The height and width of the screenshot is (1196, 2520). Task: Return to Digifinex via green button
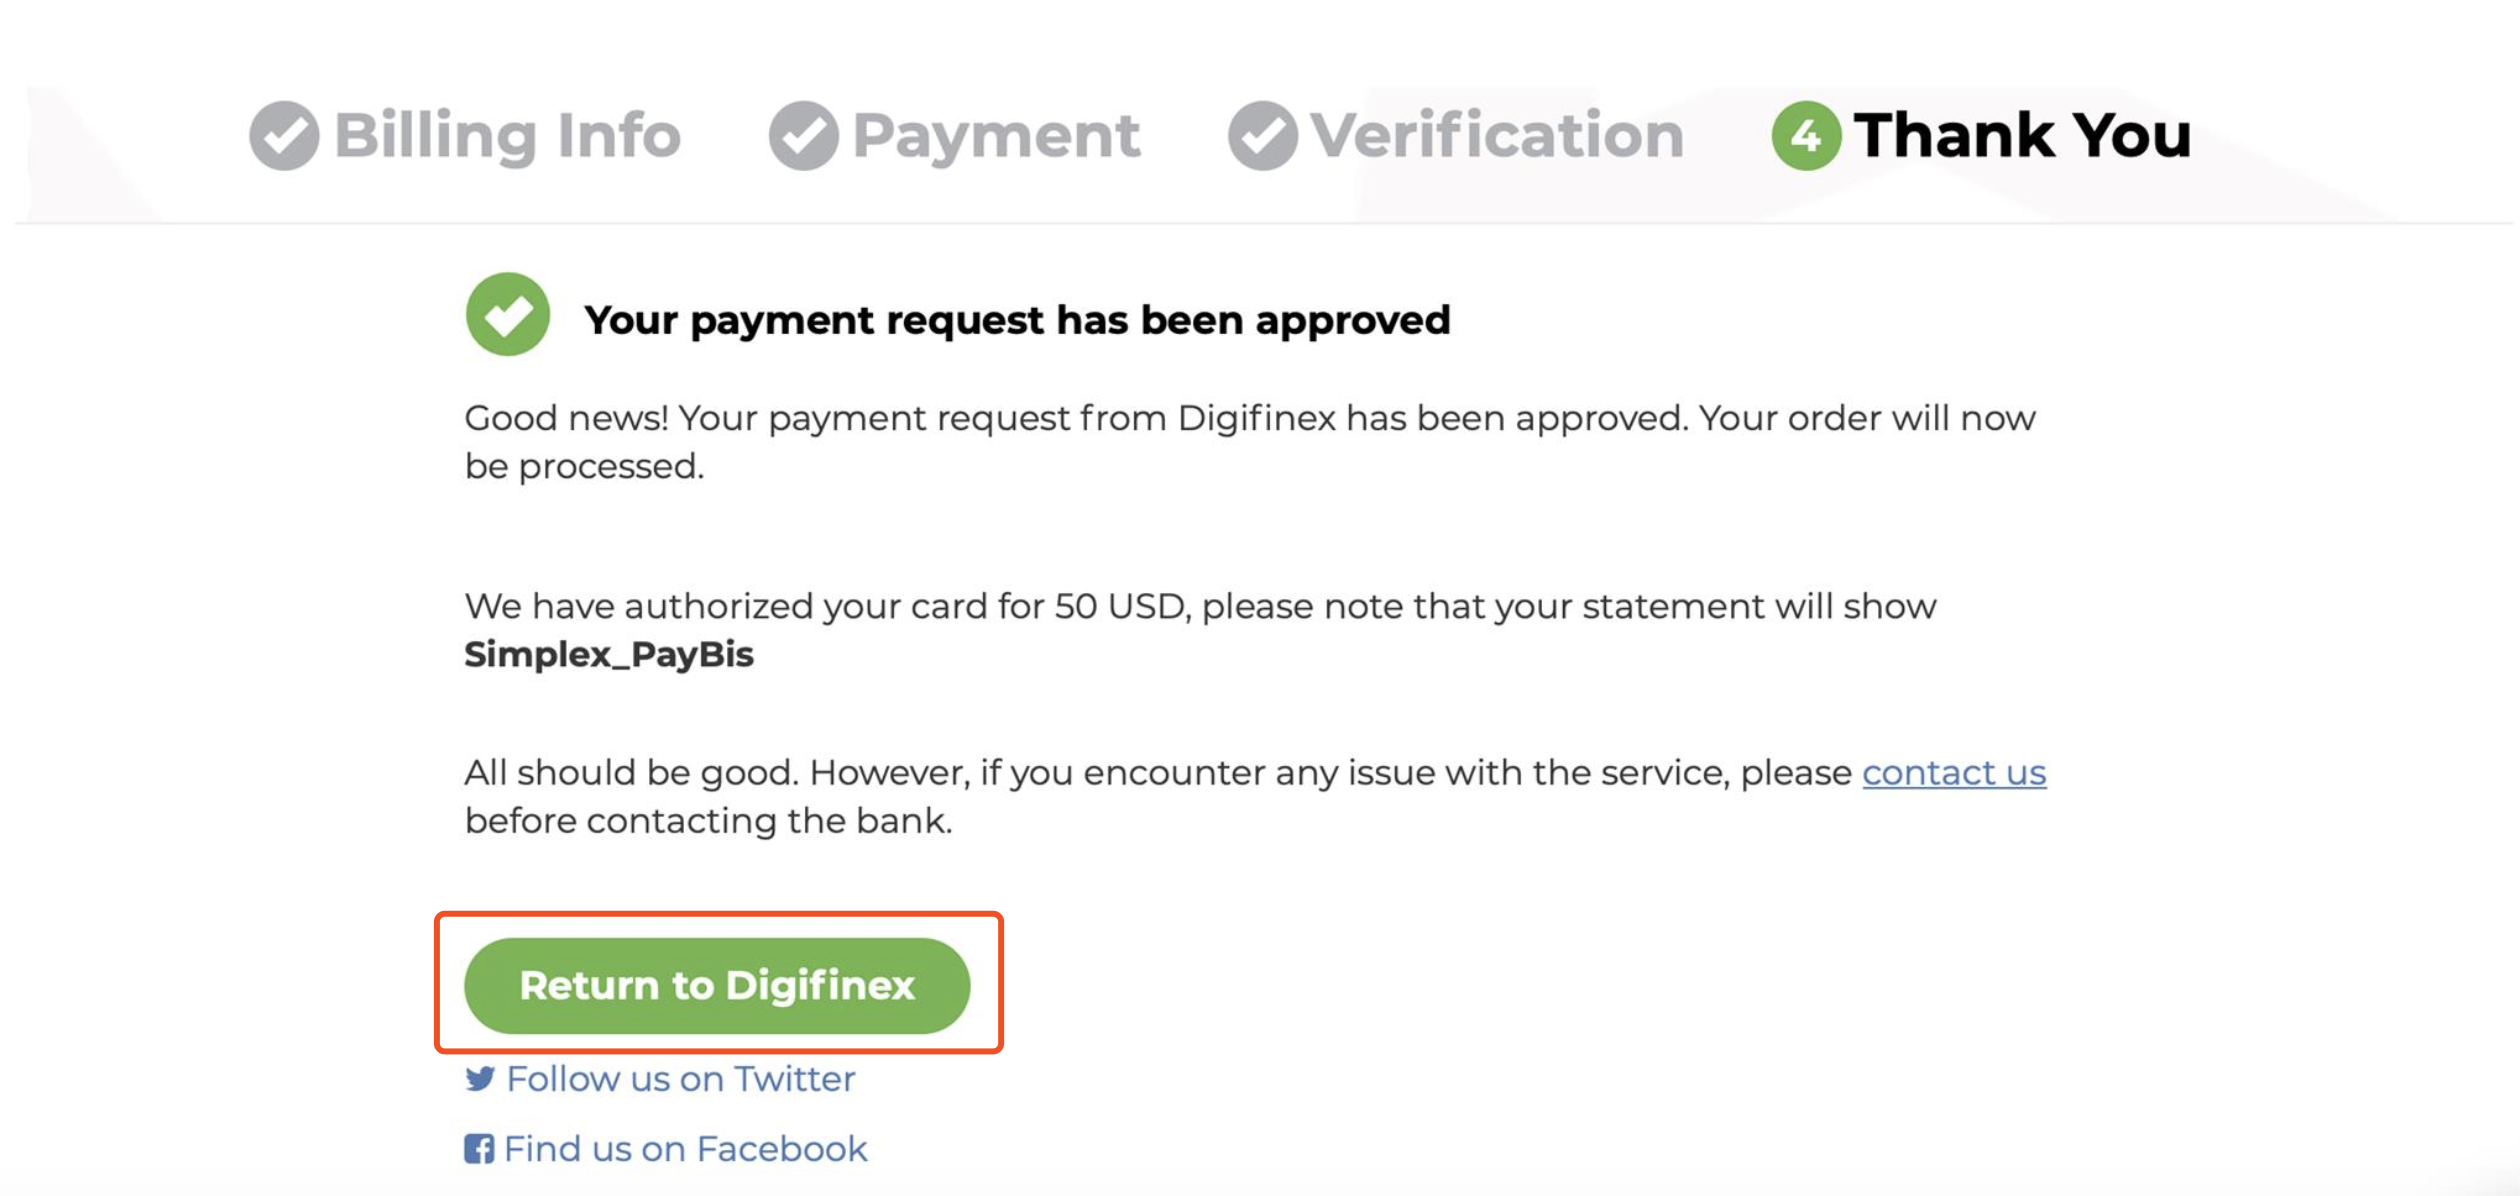(717, 985)
